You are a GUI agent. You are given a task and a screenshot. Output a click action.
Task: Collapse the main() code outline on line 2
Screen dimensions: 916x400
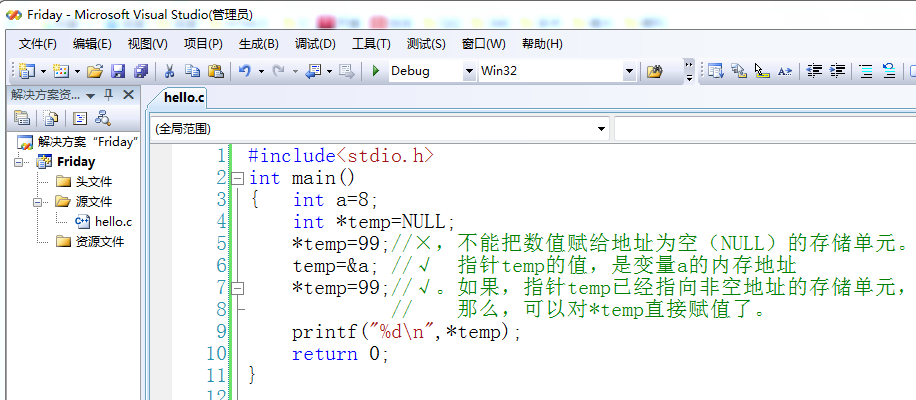point(238,178)
